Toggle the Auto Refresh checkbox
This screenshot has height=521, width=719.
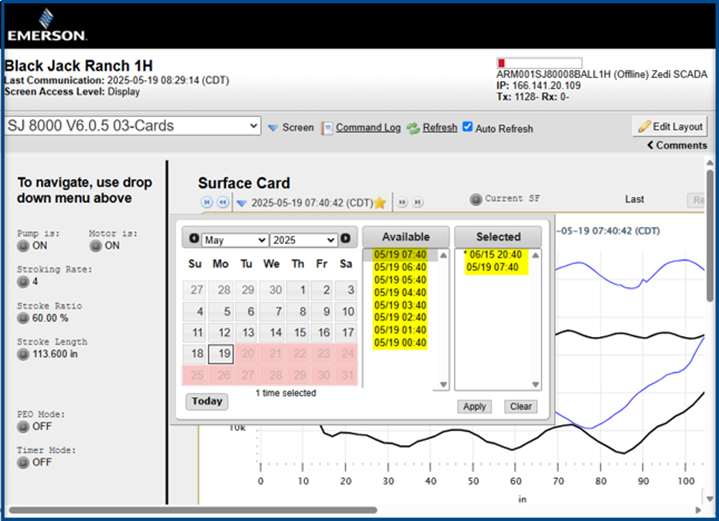pyautogui.click(x=467, y=127)
